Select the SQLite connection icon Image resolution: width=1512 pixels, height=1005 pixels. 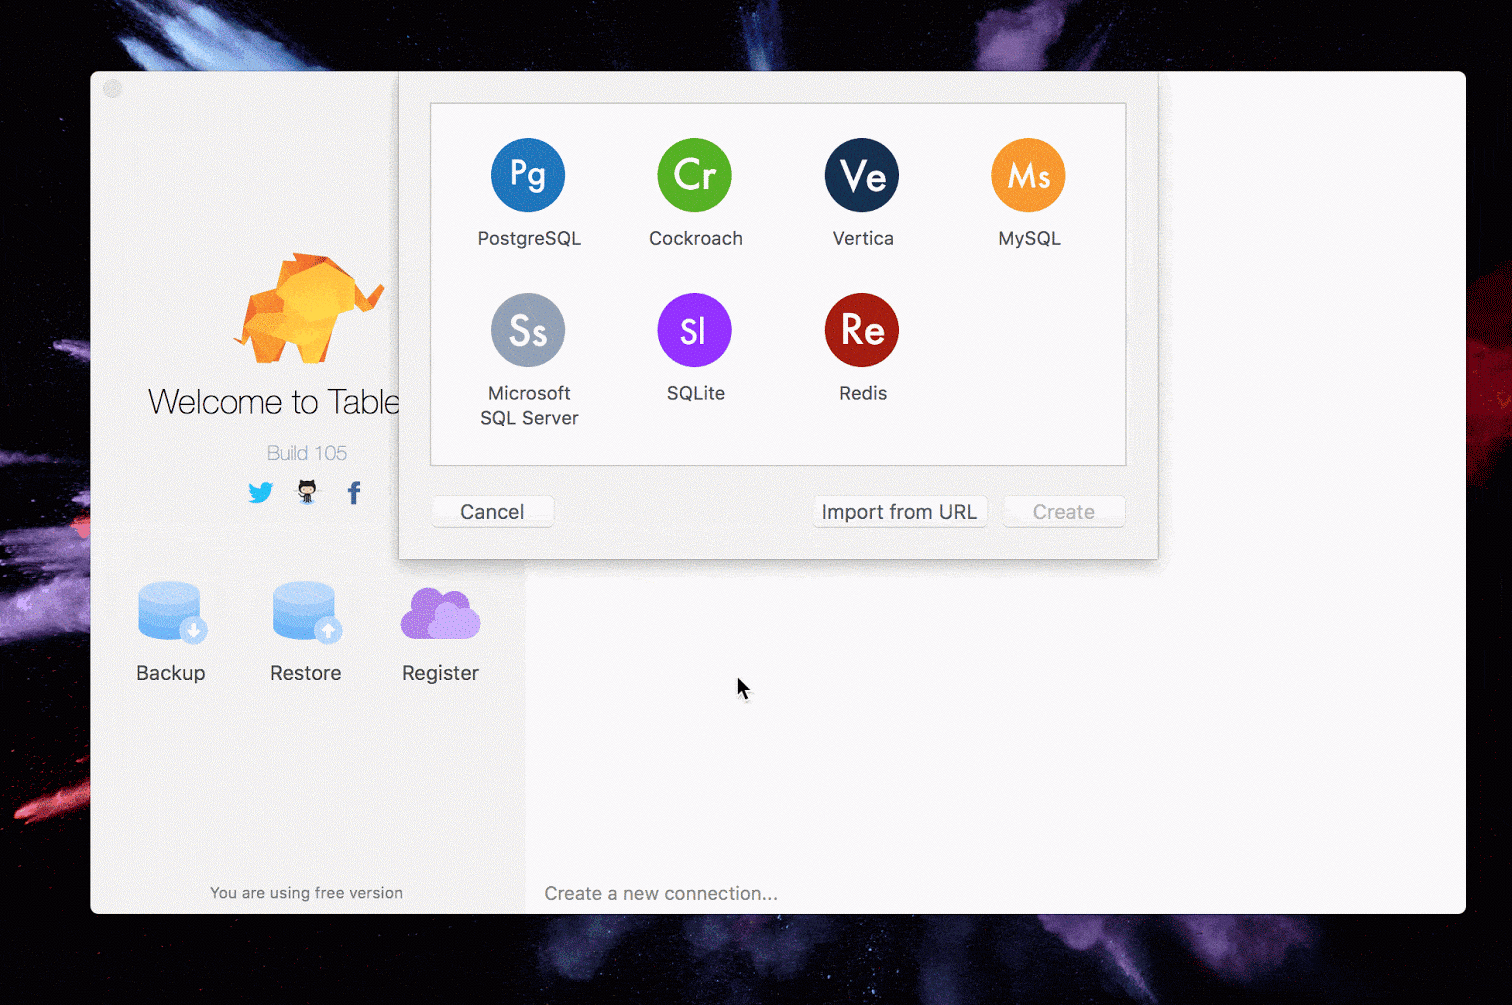tap(695, 330)
